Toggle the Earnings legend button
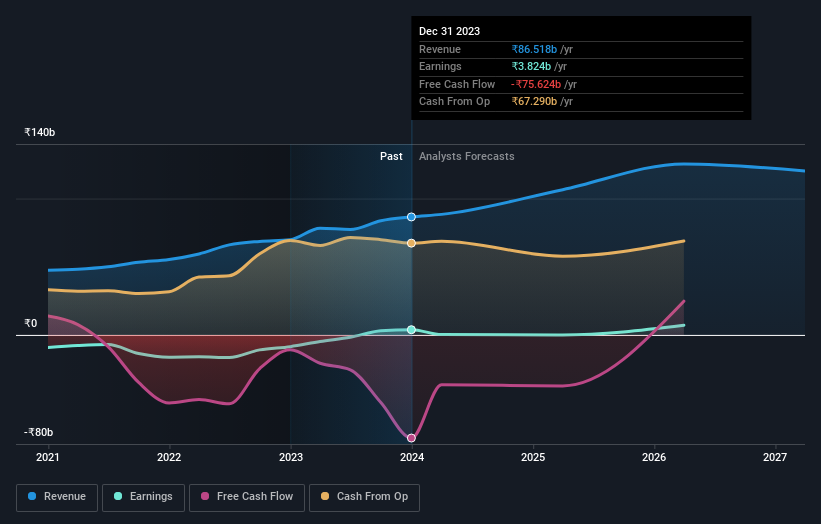821x524 pixels. (x=143, y=497)
